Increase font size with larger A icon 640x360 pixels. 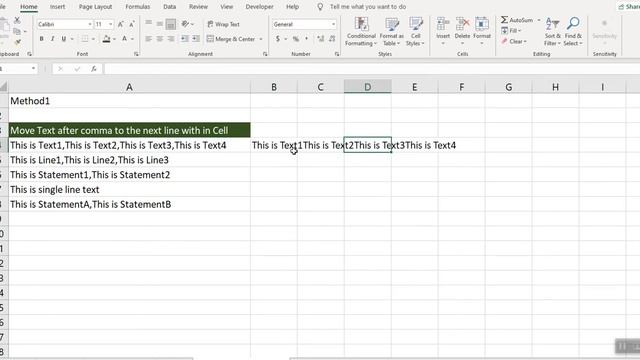point(120,24)
